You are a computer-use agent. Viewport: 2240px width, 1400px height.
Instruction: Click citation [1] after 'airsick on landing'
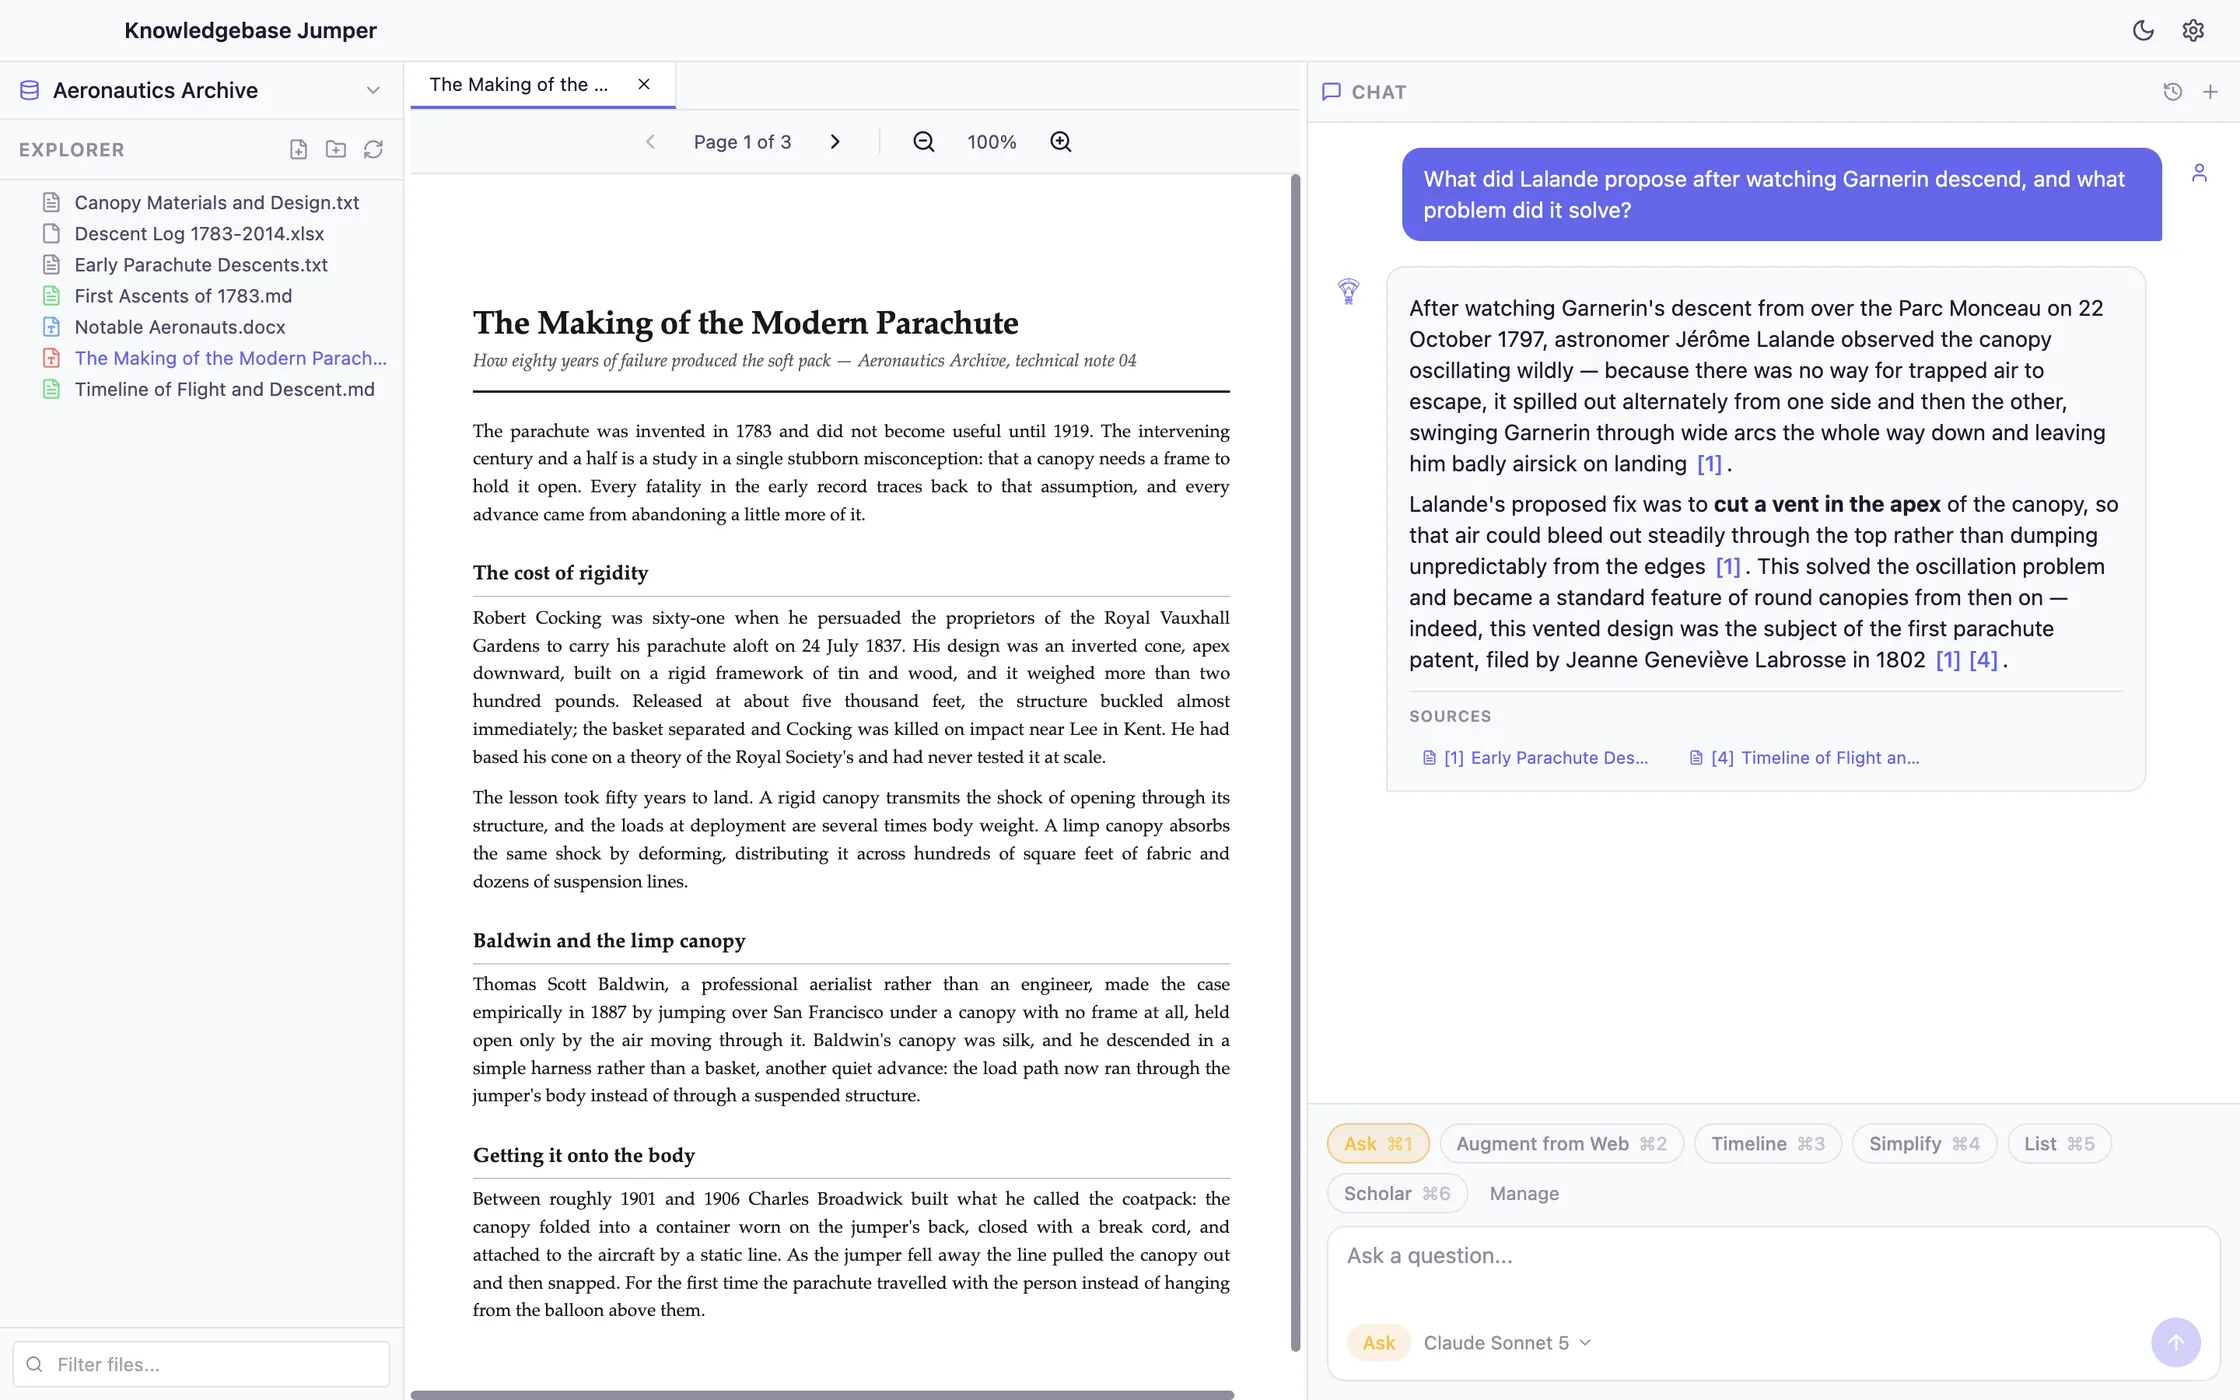click(x=1709, y=463)
